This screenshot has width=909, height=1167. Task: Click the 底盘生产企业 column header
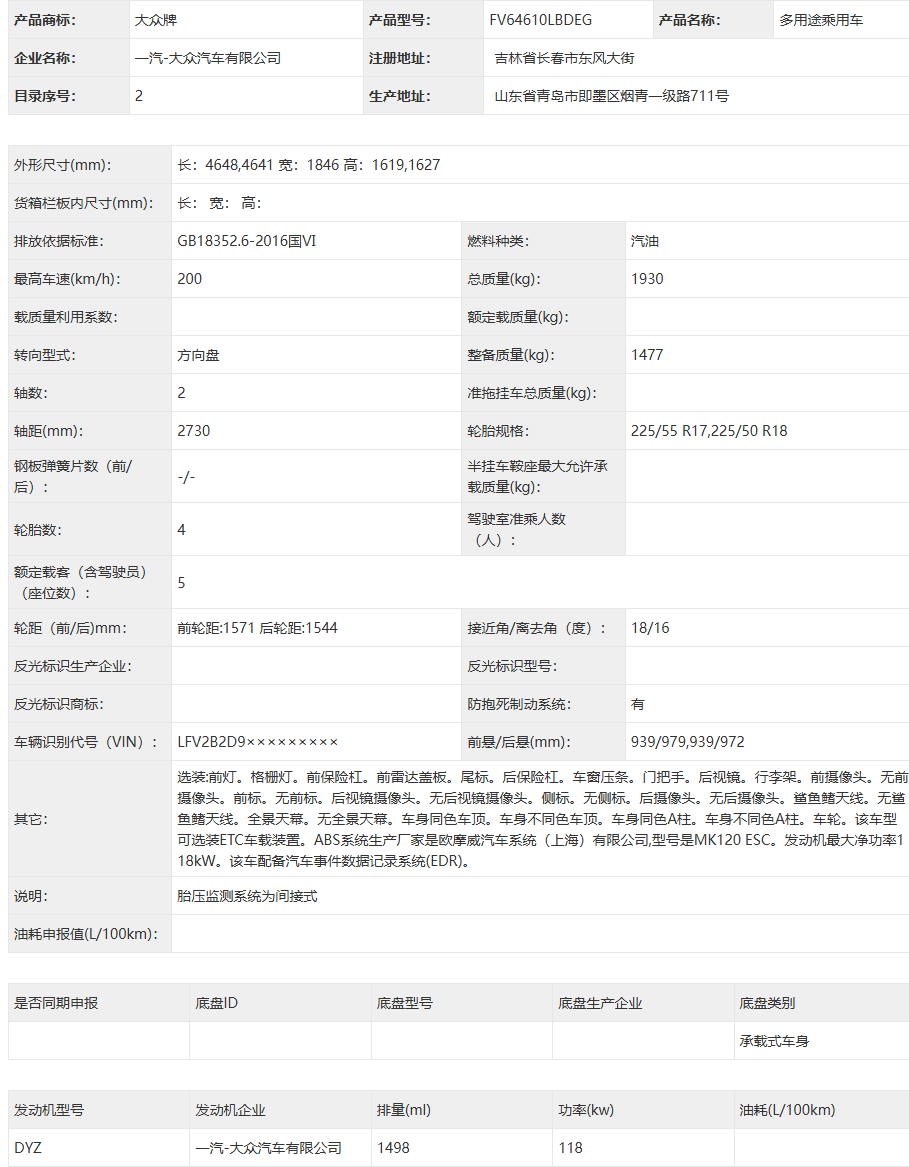[600, 1003]
